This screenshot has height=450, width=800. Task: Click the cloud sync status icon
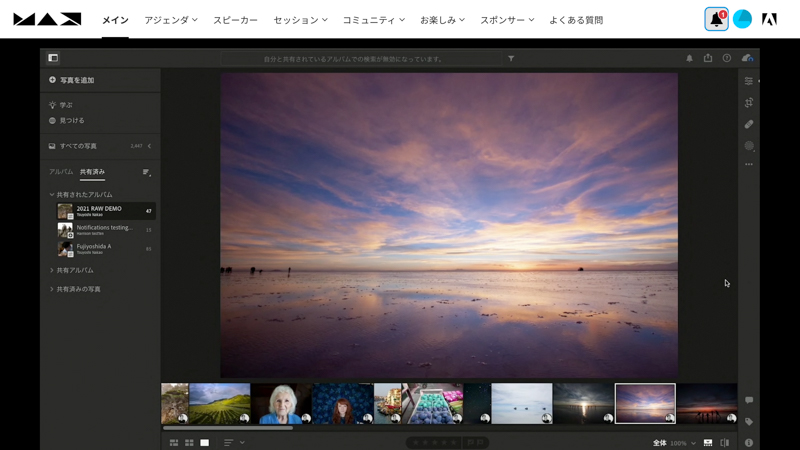click(747, 58)
